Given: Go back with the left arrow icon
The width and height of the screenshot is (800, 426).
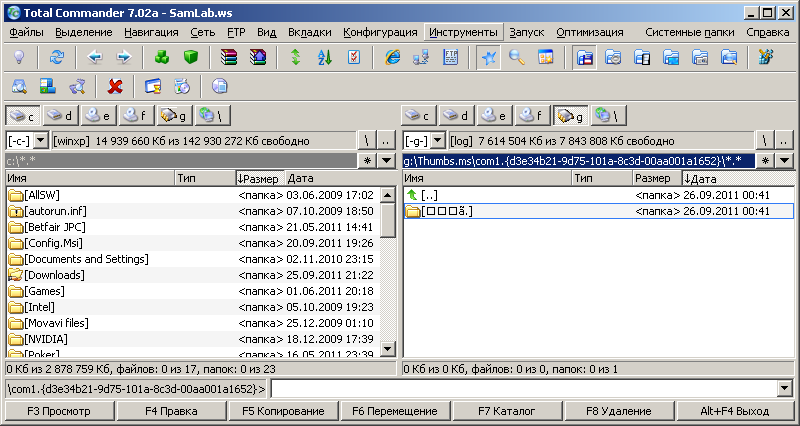Looking at the screenshot, I should coord(94,57).
